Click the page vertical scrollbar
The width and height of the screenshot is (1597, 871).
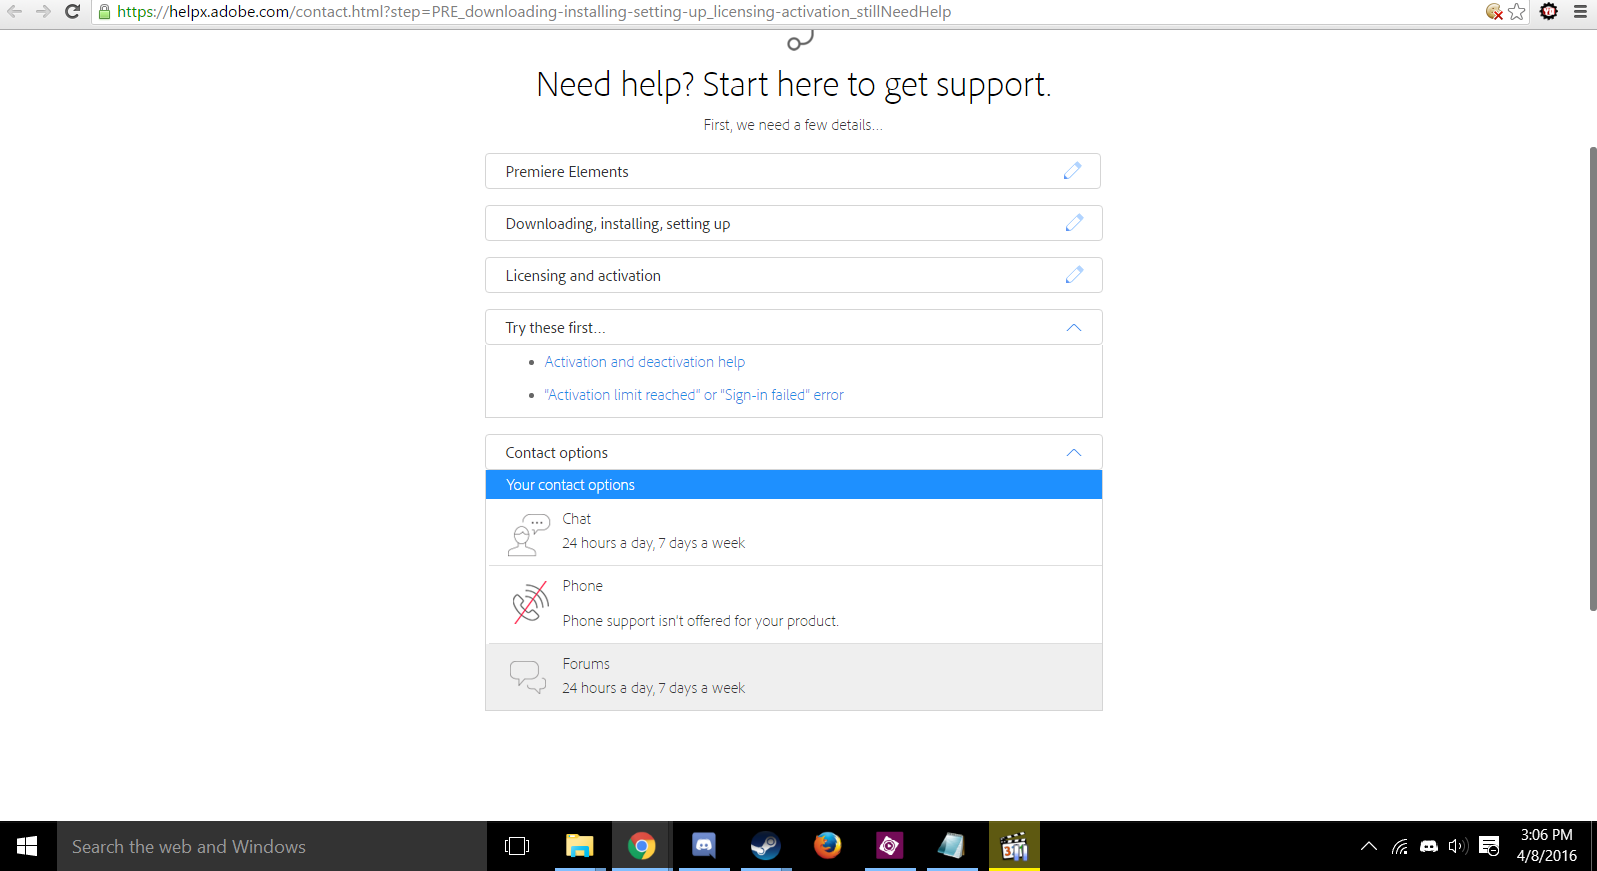pyautogui.click(x=1593, y=378)
